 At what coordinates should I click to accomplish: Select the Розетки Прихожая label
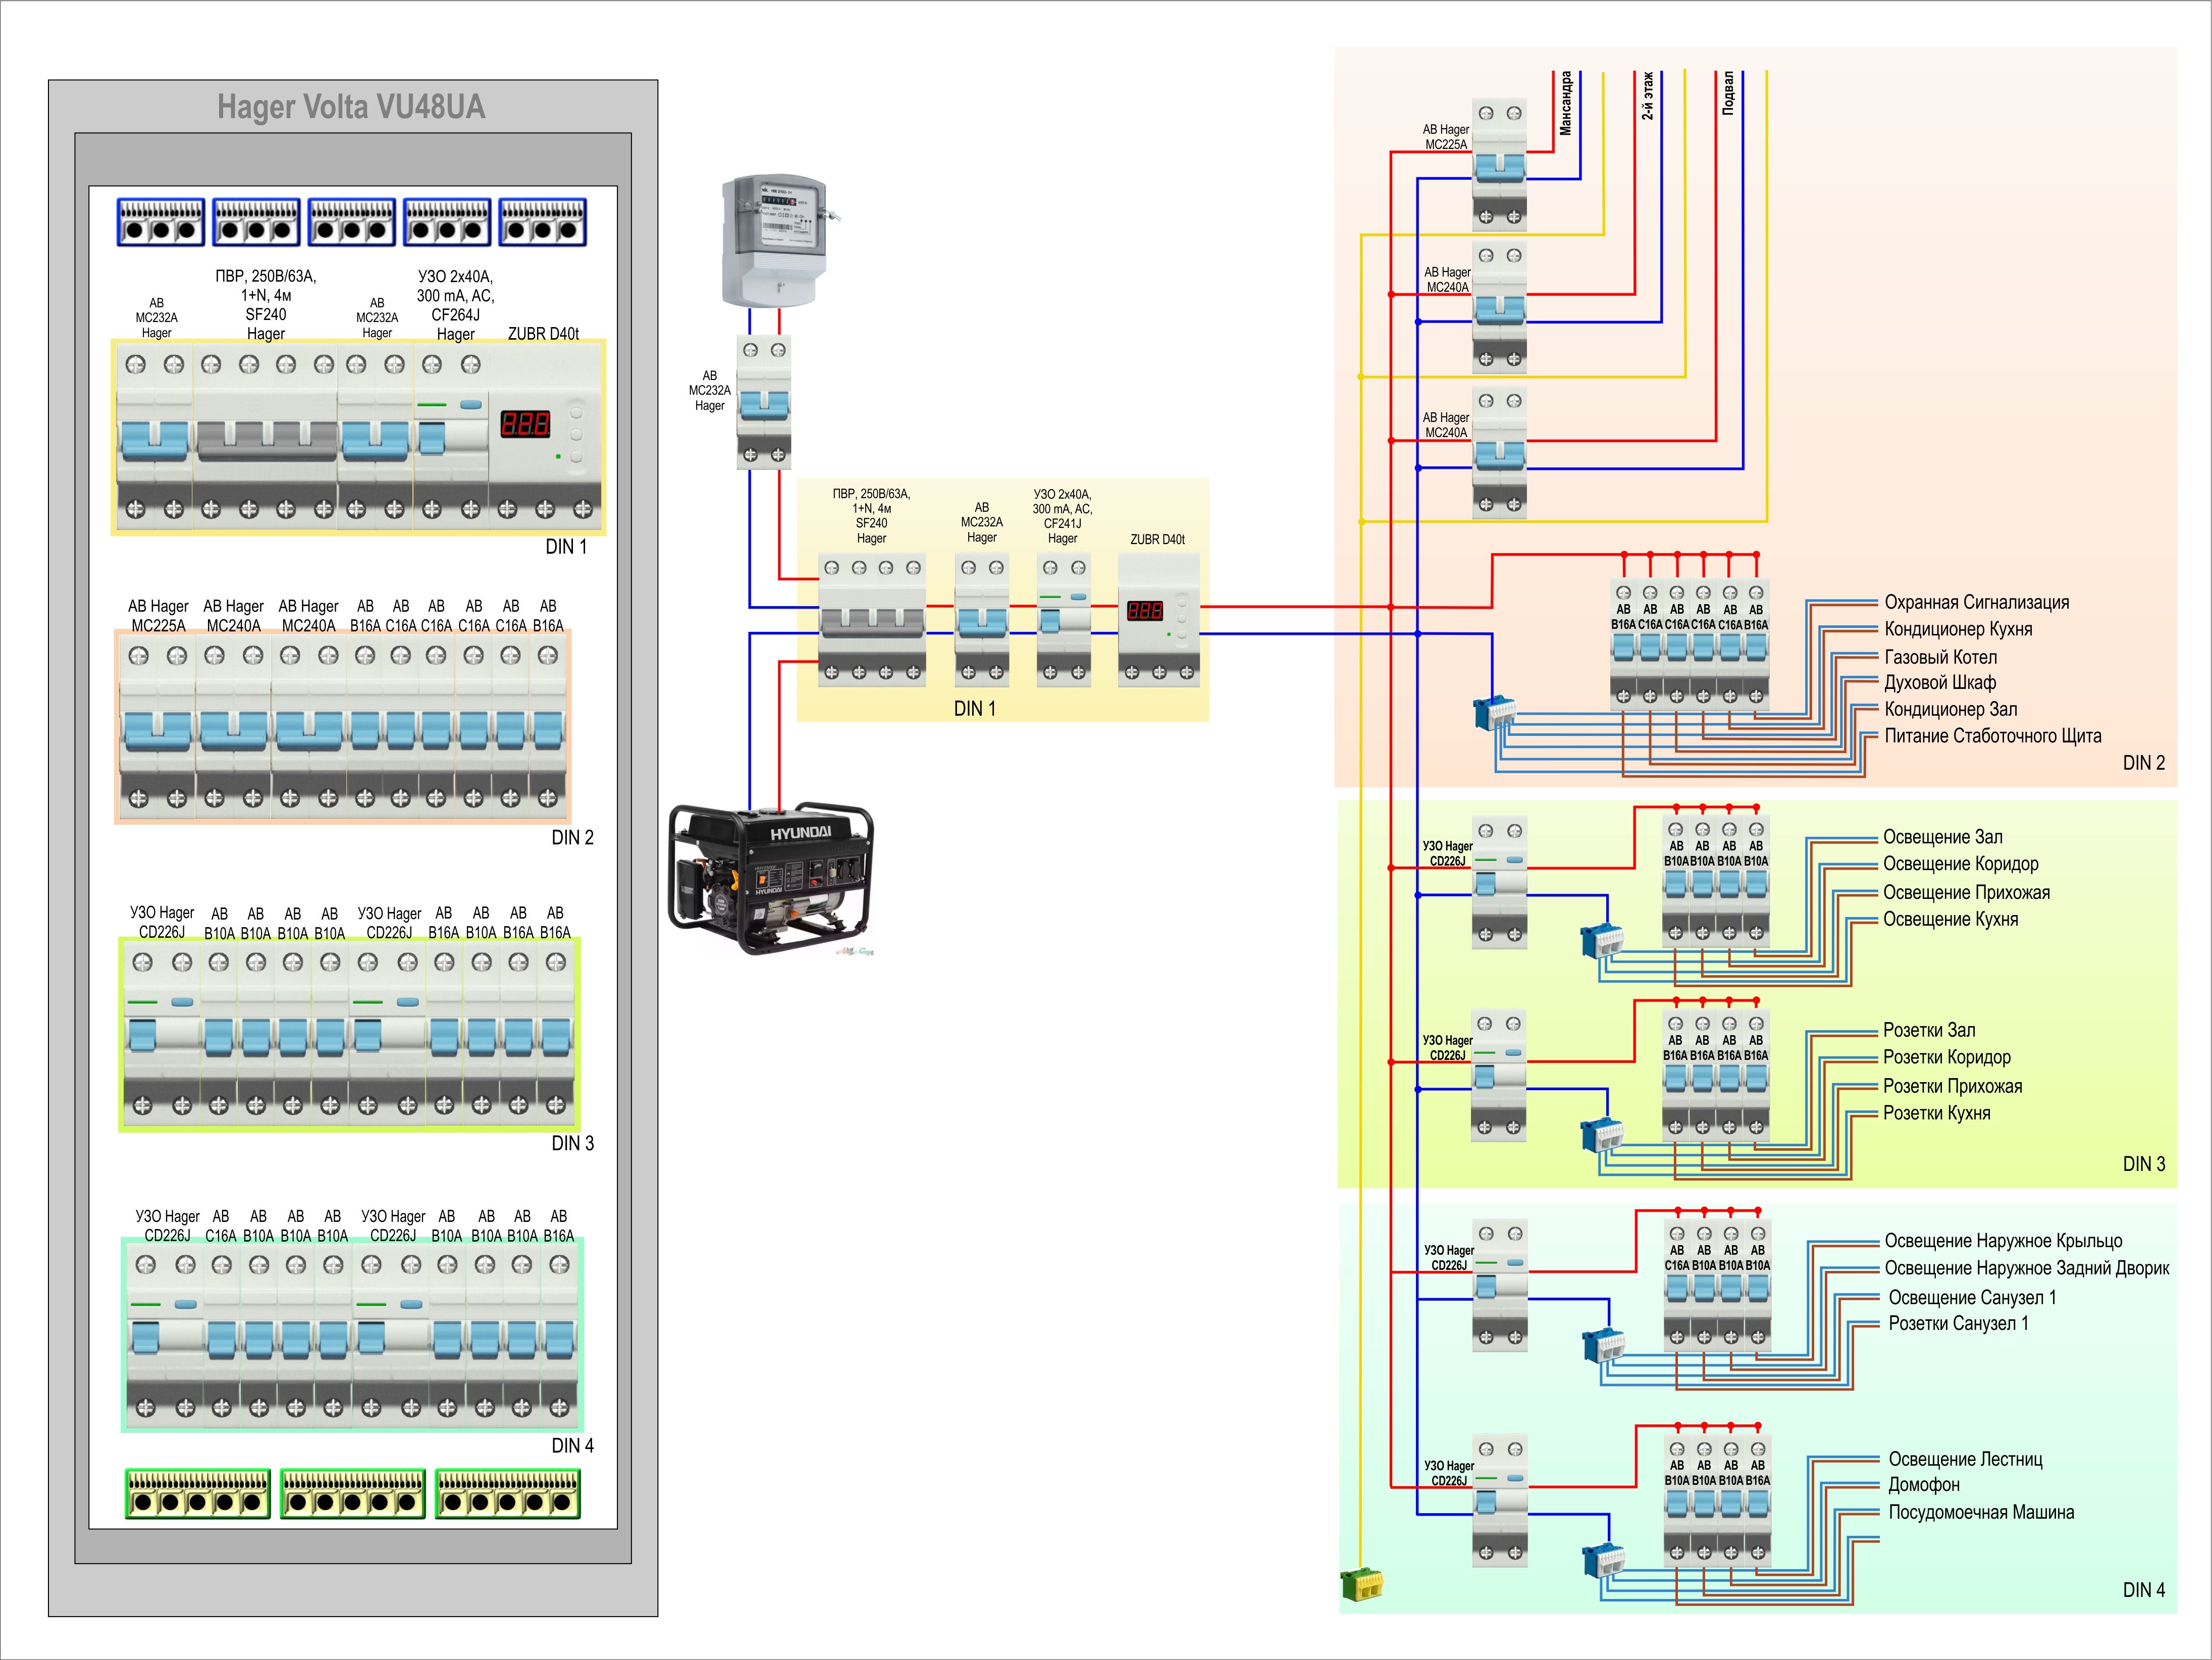(1953, 1086)
